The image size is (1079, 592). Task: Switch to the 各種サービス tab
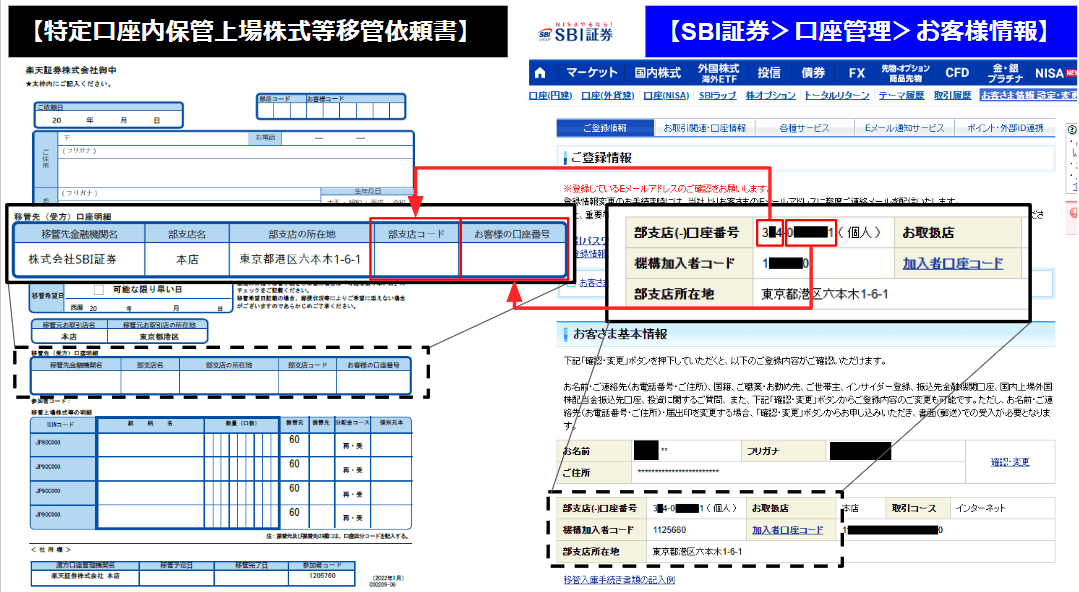coord(804,128)
